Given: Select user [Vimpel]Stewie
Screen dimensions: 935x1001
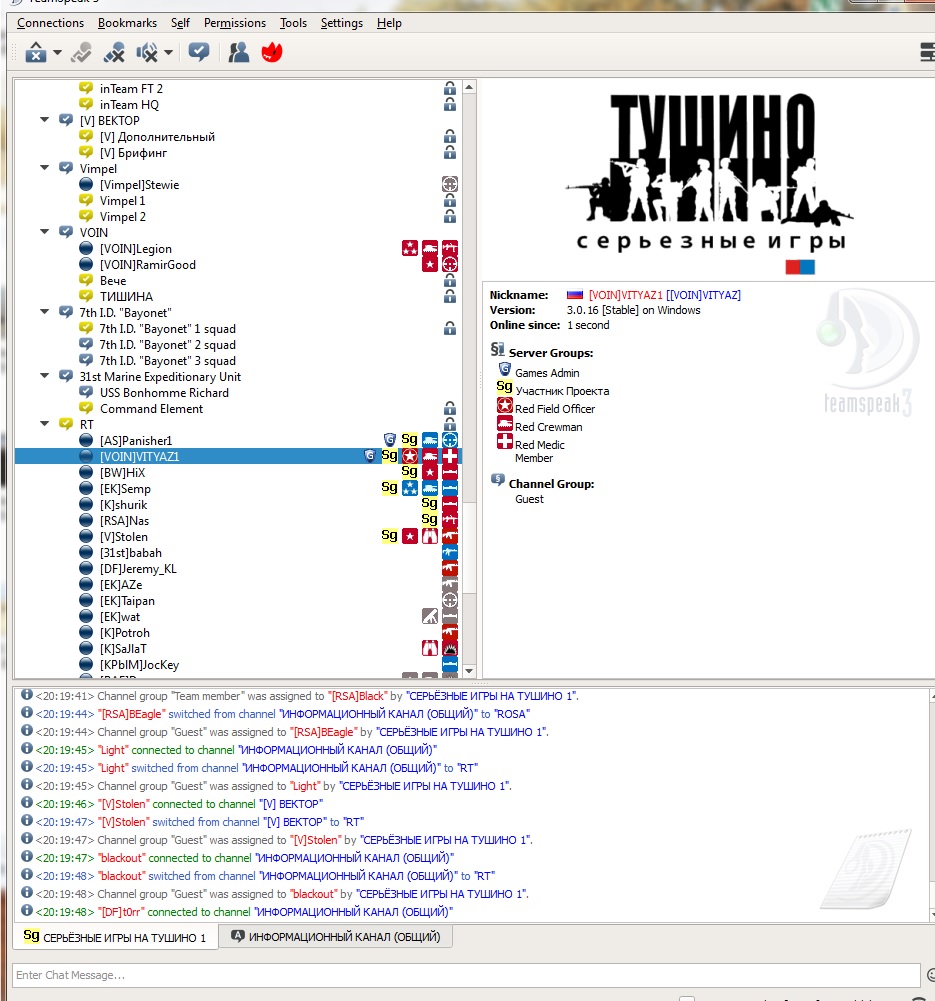Looking at the screenshot, I should tap(139, 184).
